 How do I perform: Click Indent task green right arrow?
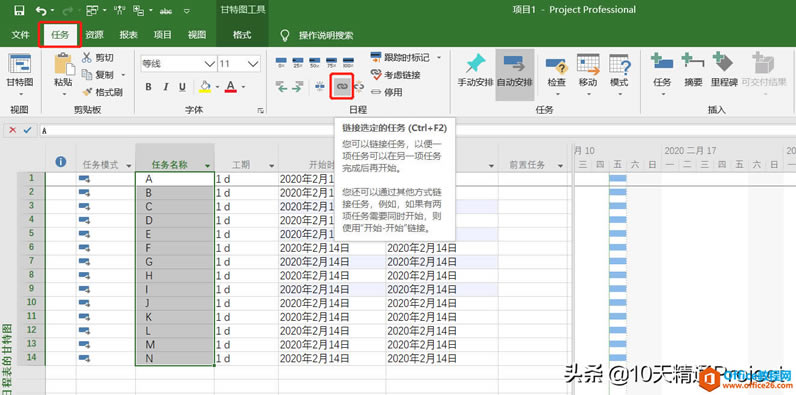[298, 87]
